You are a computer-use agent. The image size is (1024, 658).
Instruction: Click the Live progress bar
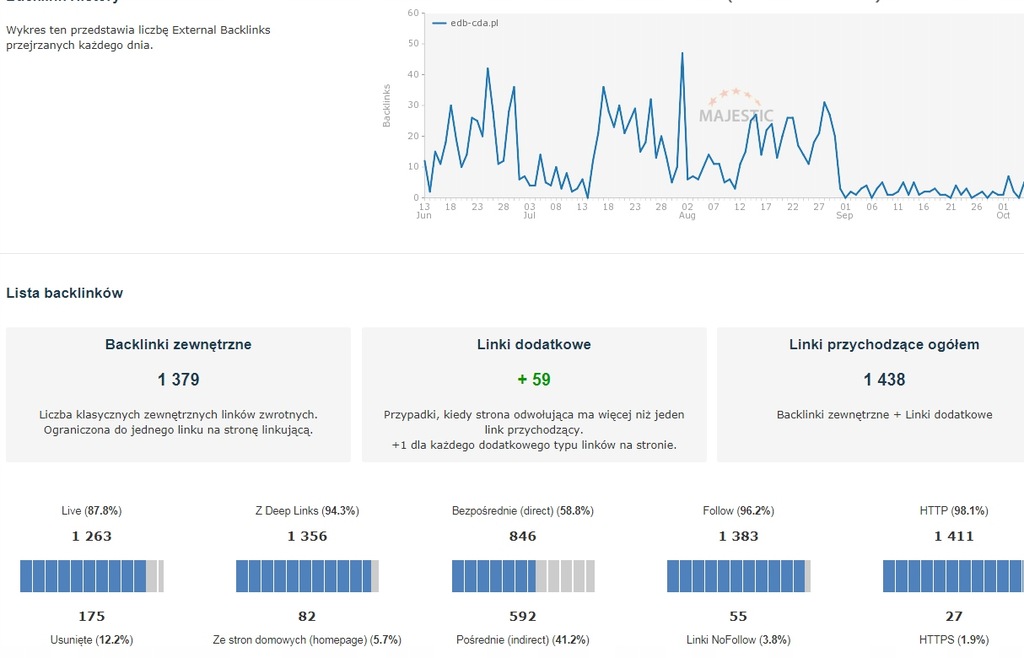(x=91, y=576)
